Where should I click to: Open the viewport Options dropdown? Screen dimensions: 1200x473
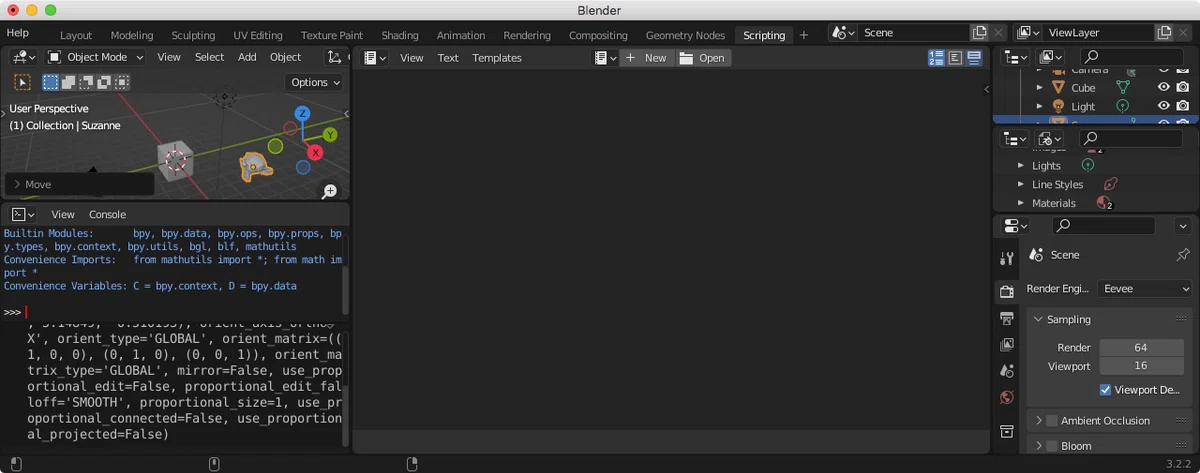click(x=315, y=82)
